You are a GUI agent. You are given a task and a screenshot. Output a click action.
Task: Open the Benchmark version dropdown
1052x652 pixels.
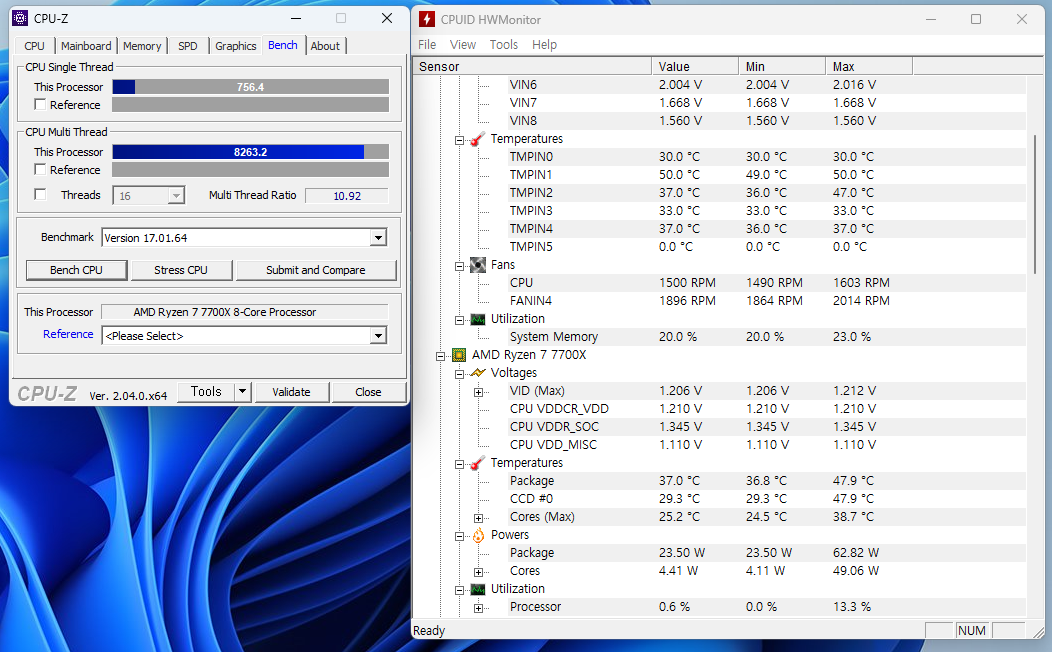pos(378,237)
